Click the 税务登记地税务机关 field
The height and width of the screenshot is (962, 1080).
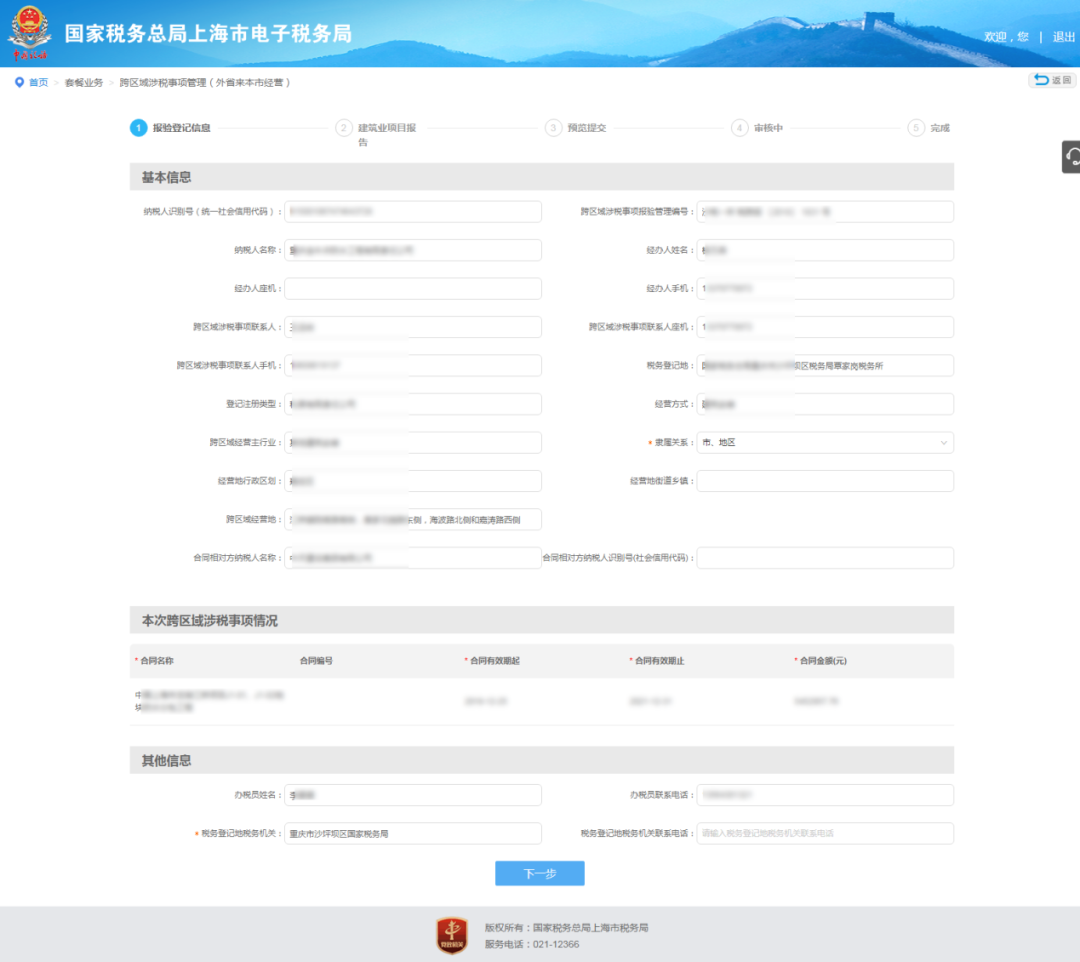point(413,833)
